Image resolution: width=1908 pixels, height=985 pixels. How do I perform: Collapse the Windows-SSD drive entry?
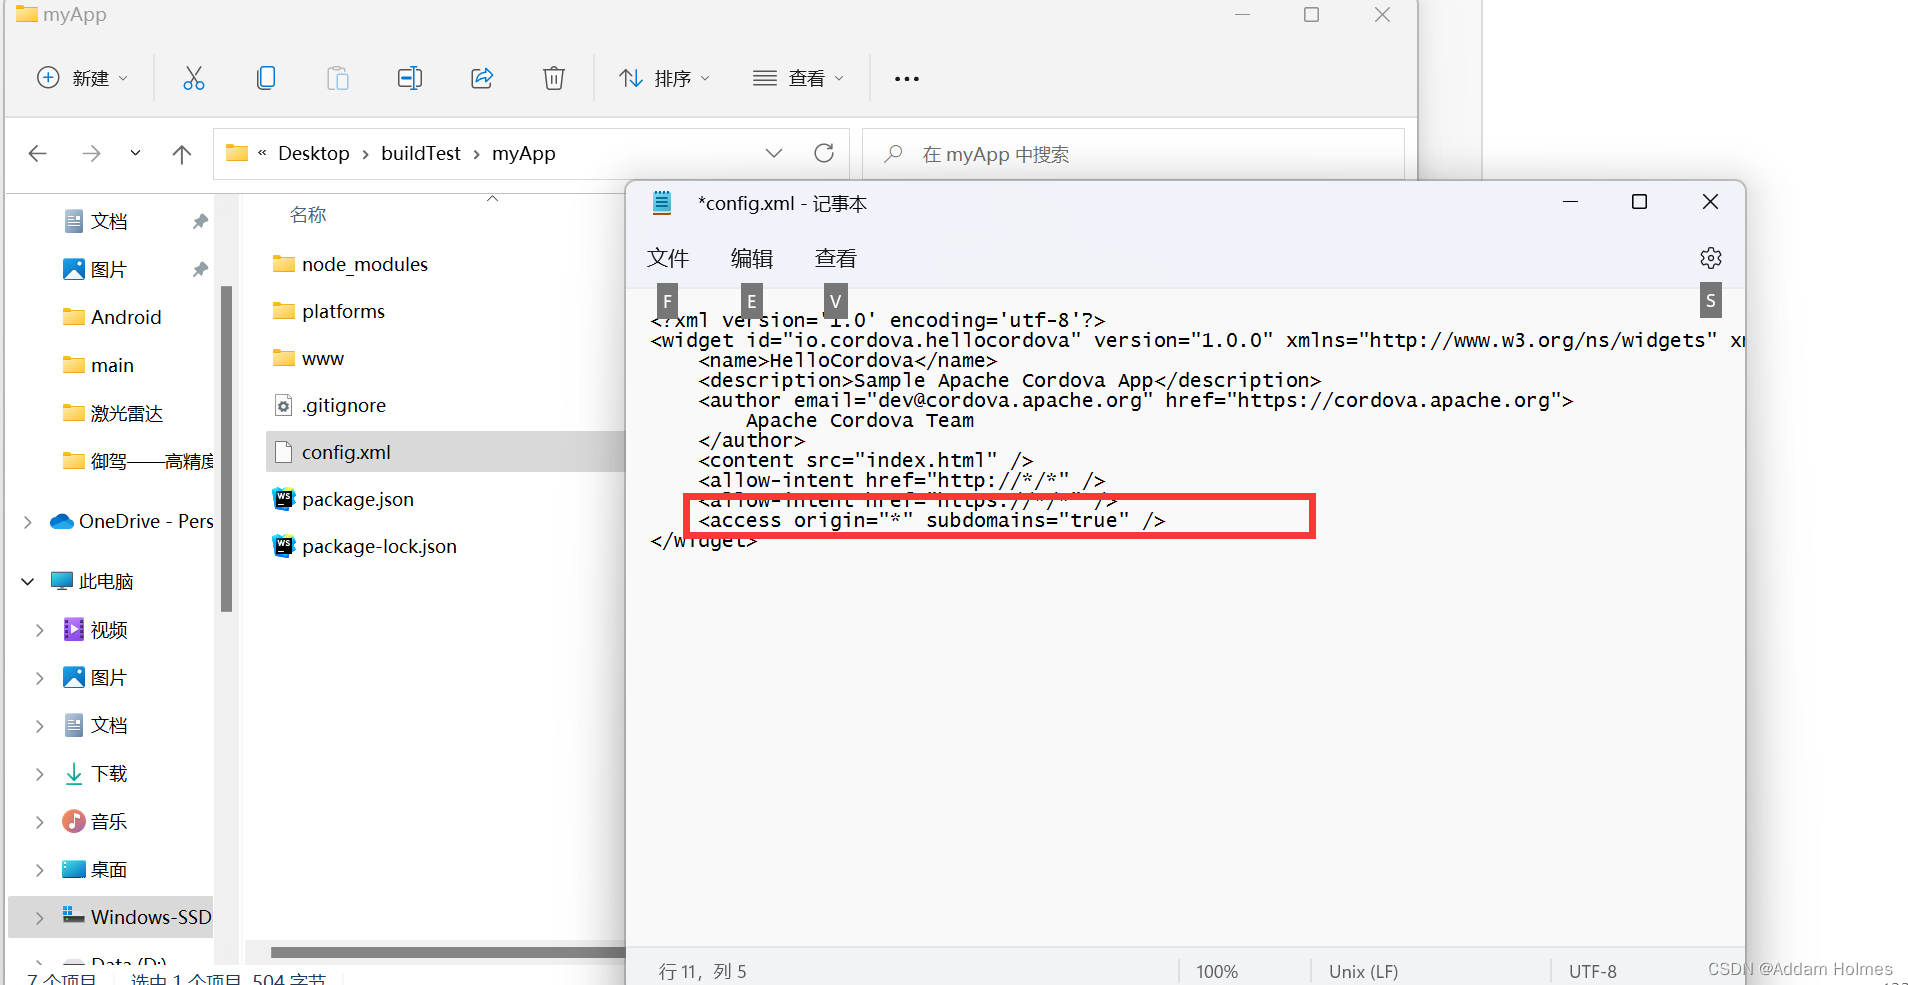point(39,917)
